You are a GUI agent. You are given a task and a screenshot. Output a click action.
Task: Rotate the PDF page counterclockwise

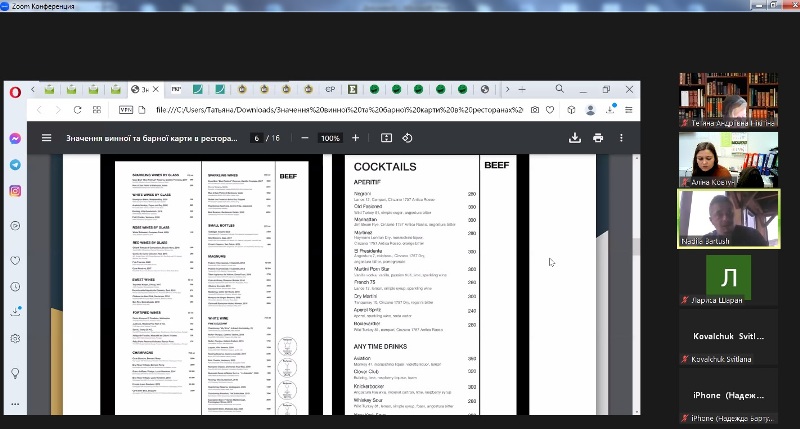tap(408, 138)
